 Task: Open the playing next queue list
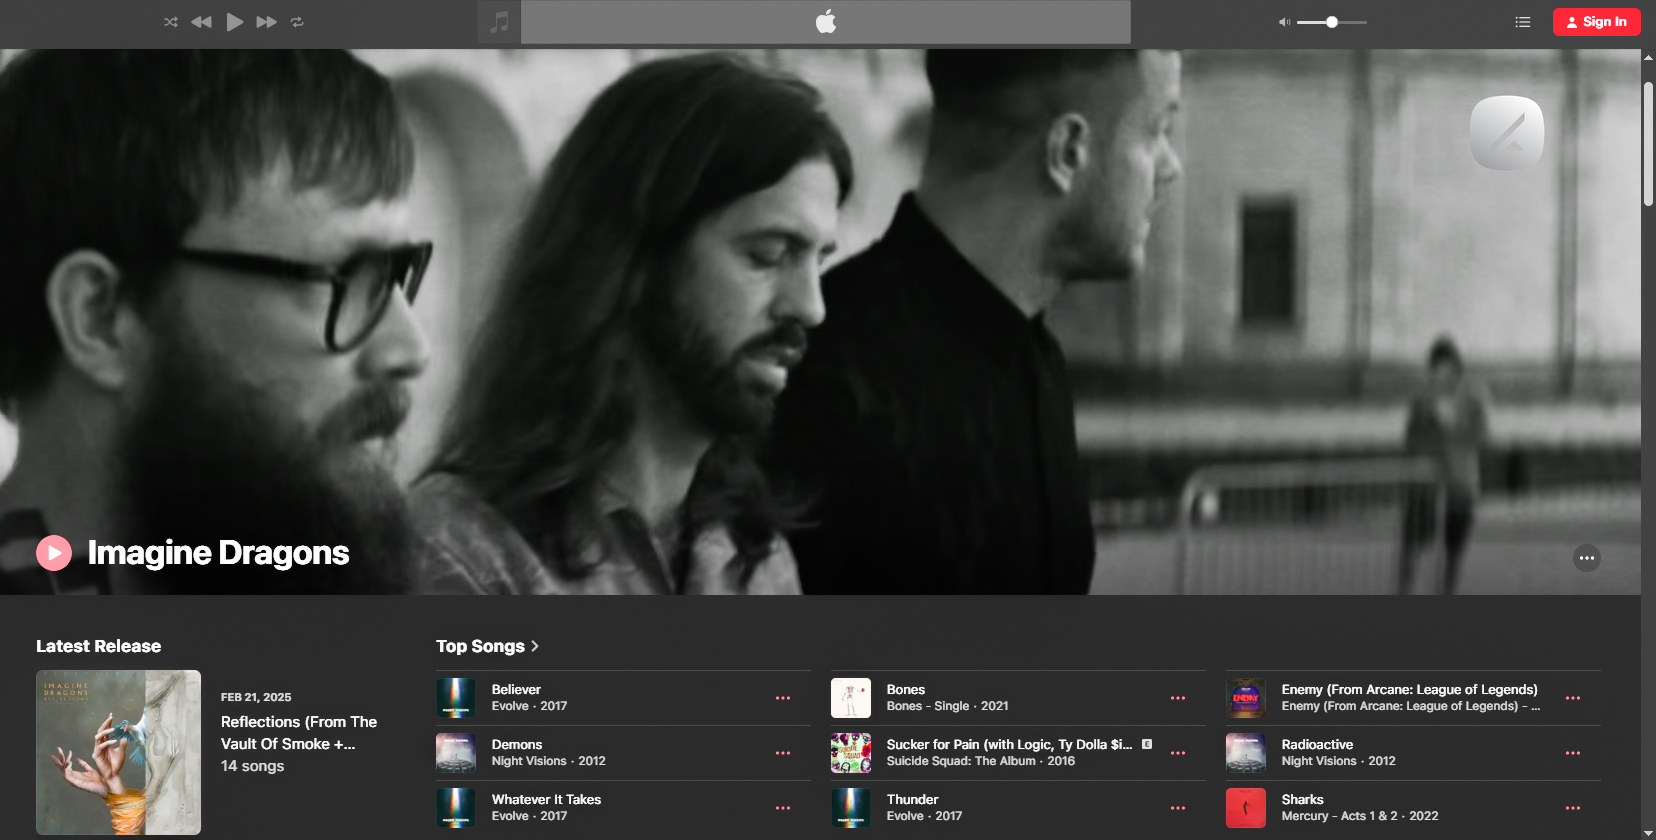click(x=1523, y=22)
